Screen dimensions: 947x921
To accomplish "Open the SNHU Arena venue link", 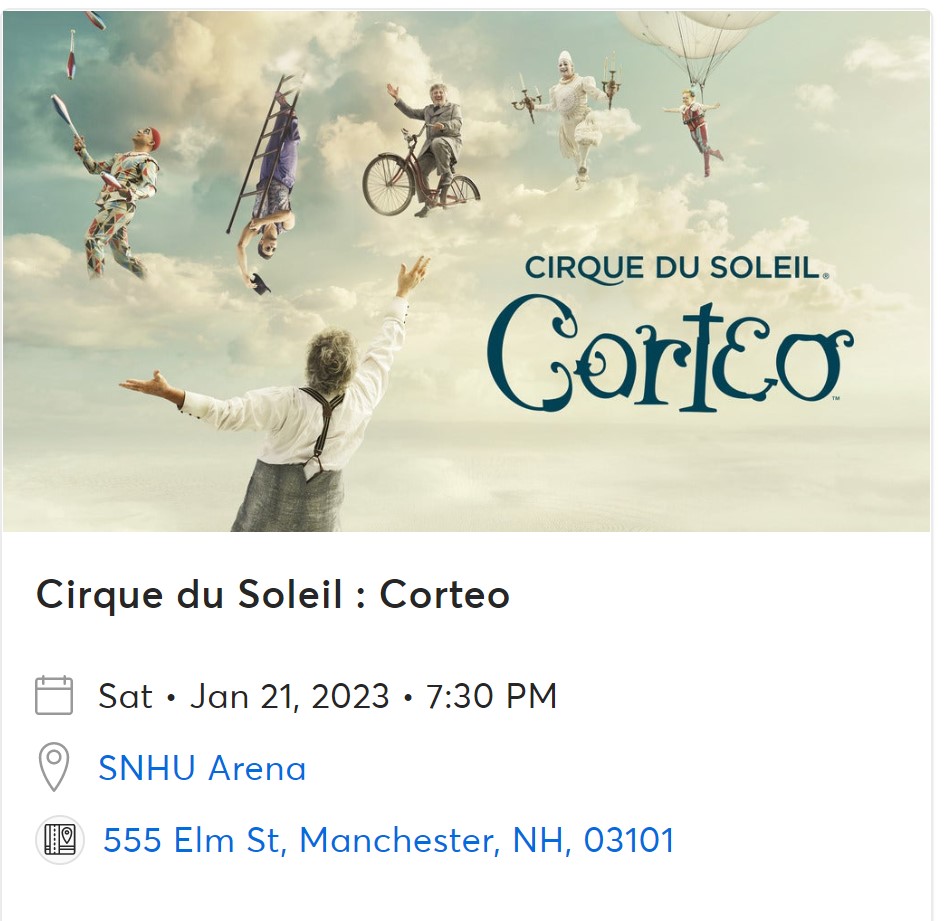I will click(x=202, y=768).
